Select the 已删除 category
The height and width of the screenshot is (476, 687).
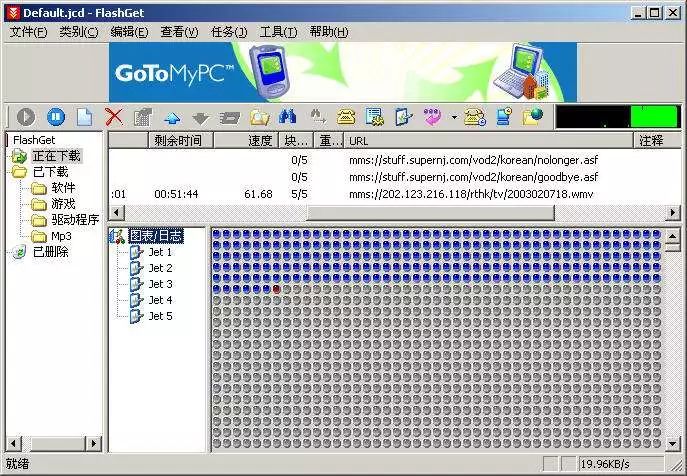(x=51, y=252)
